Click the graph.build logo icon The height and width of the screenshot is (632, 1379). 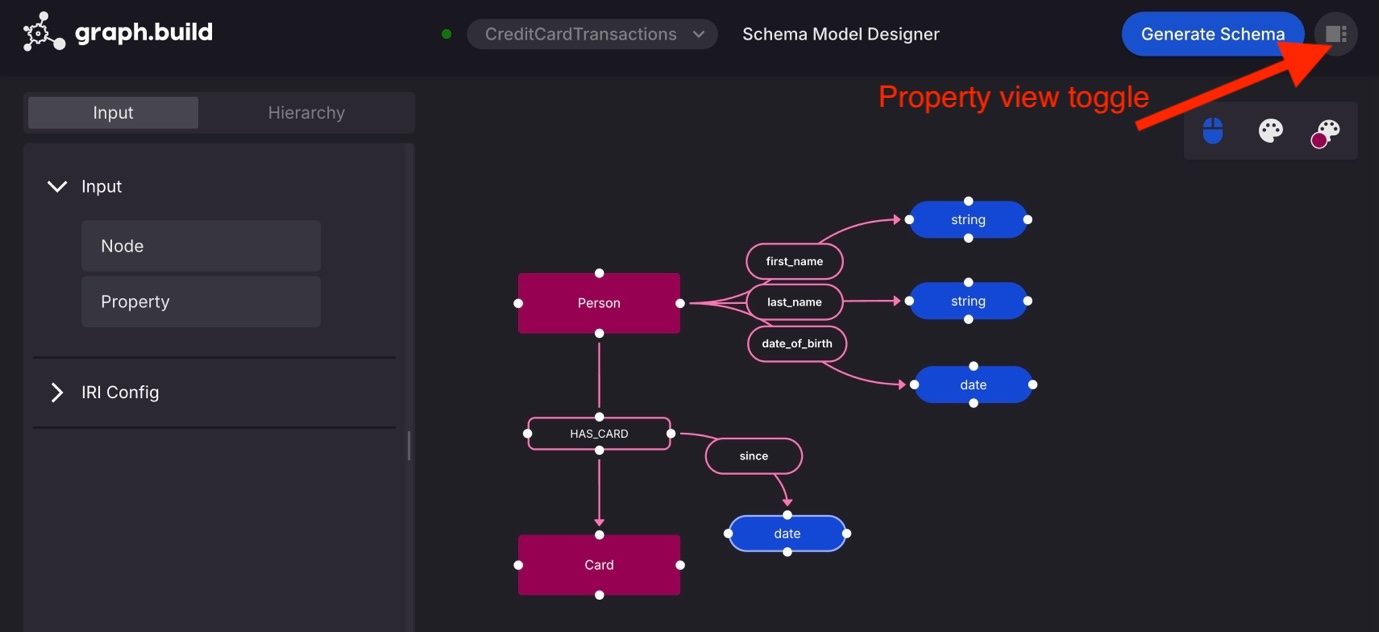(44, 33)
